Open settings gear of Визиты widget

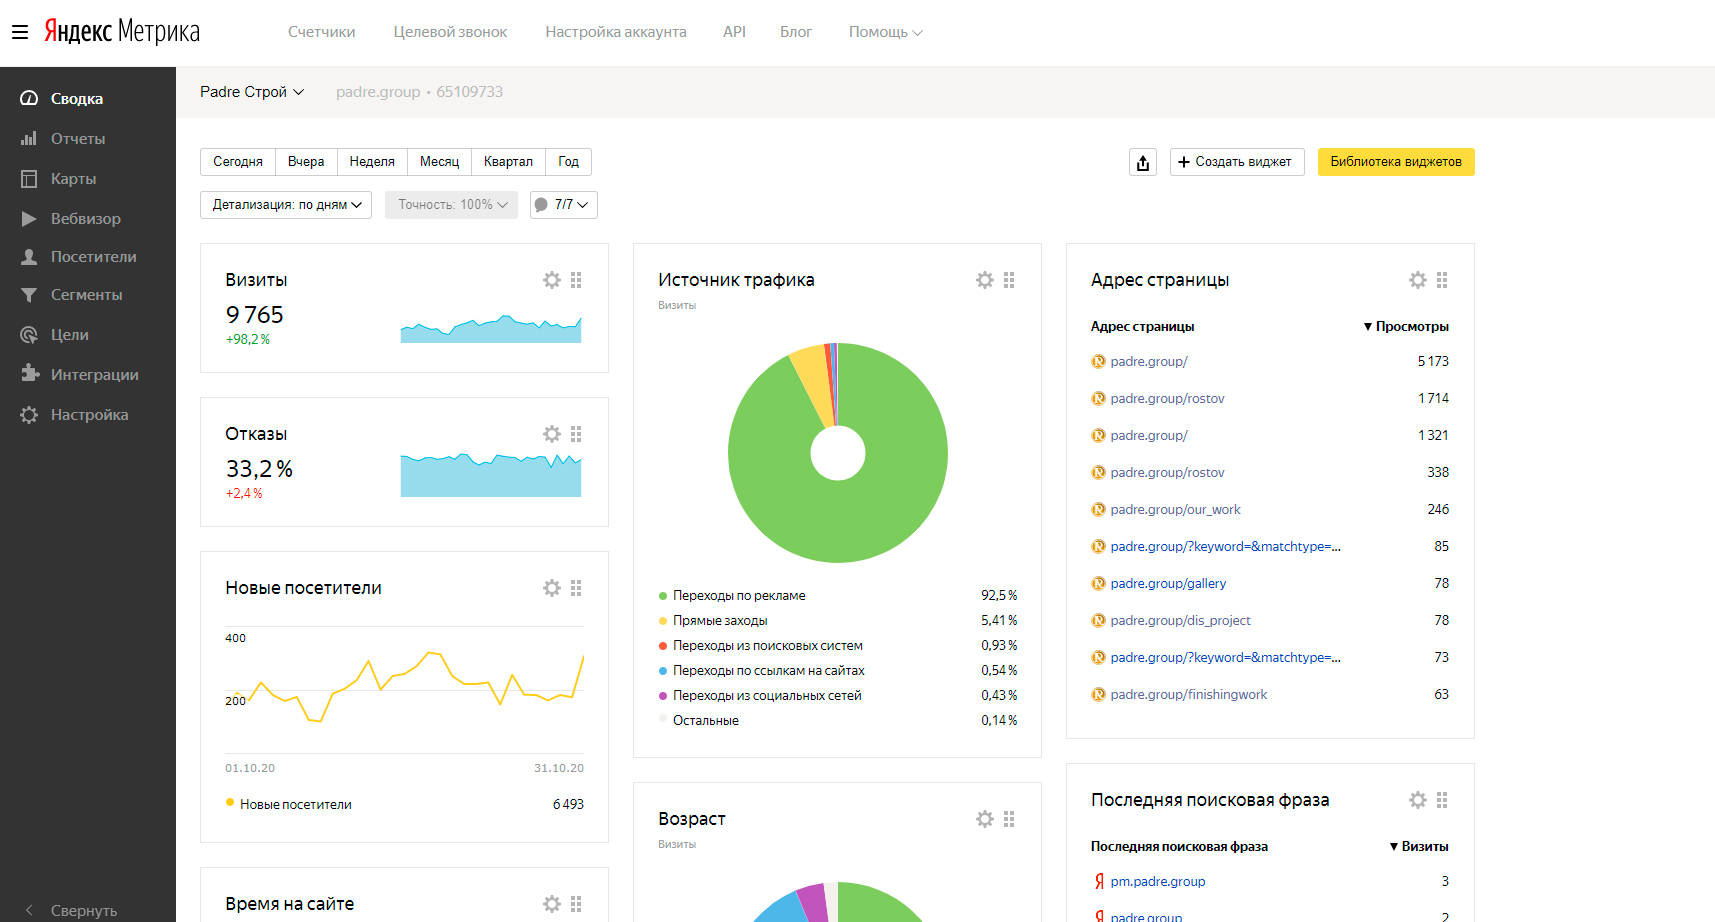pyautogui.click(x=552, y=280)
